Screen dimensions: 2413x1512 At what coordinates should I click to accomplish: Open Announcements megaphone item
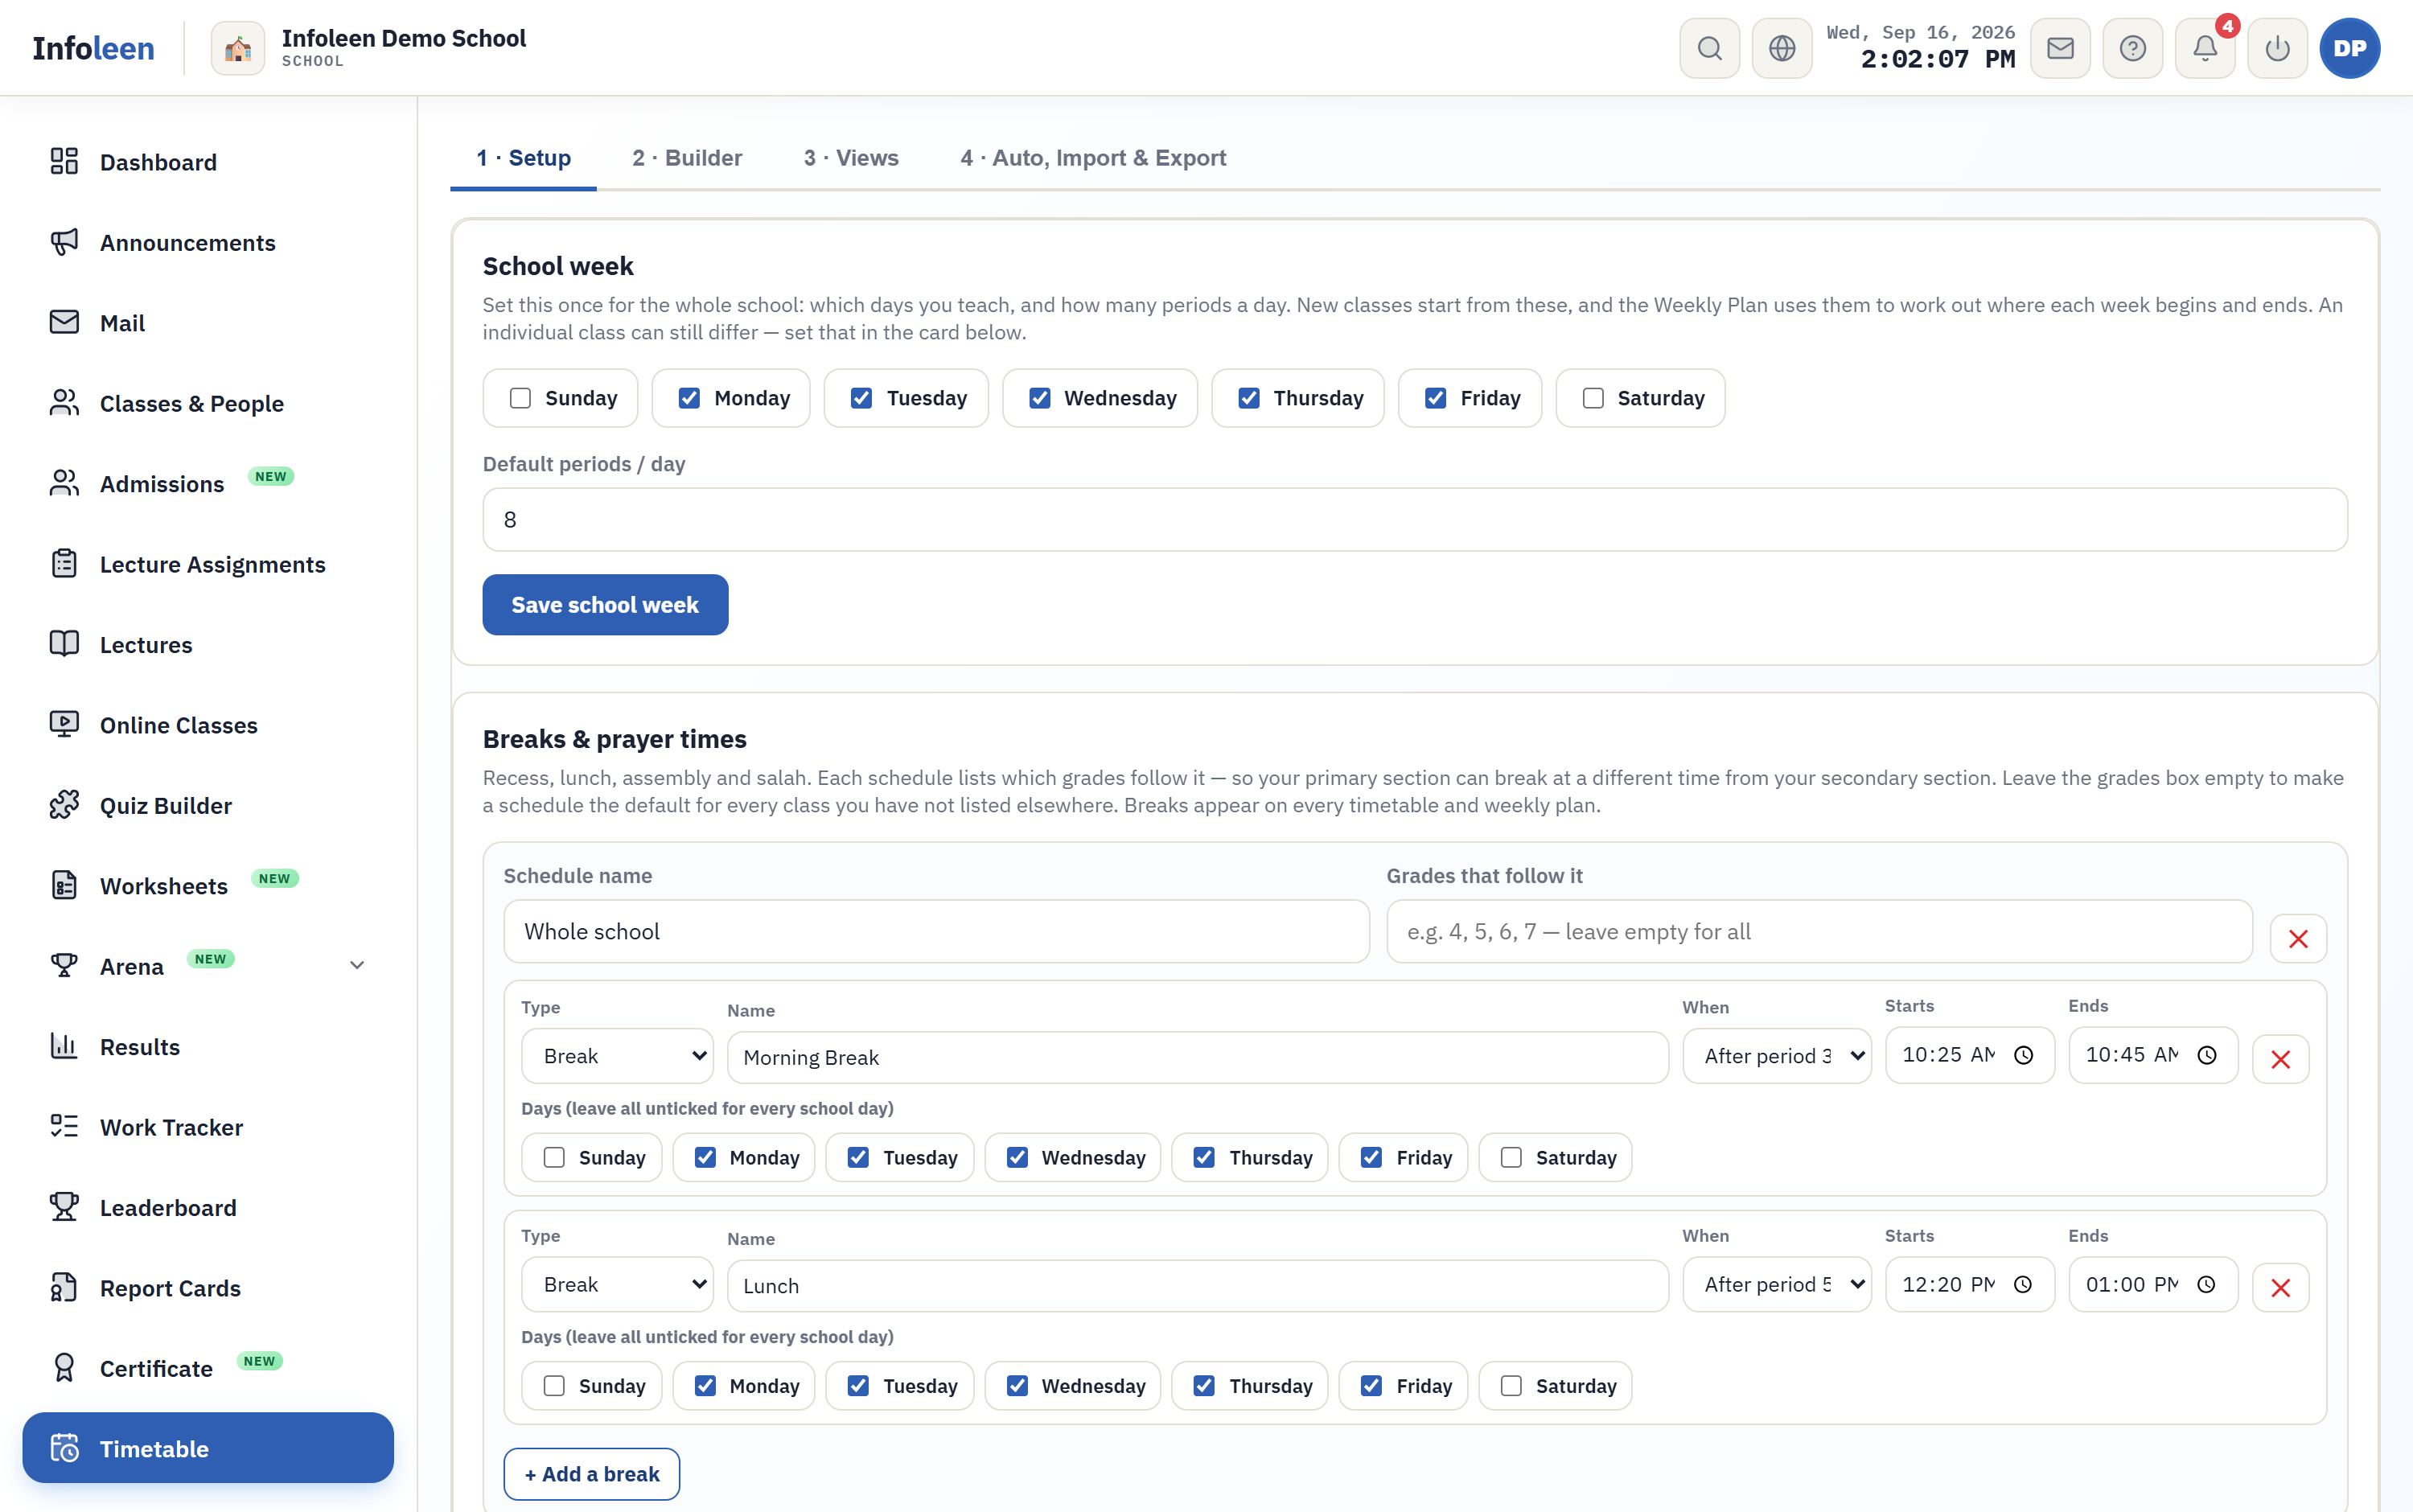tap(208, 242)
